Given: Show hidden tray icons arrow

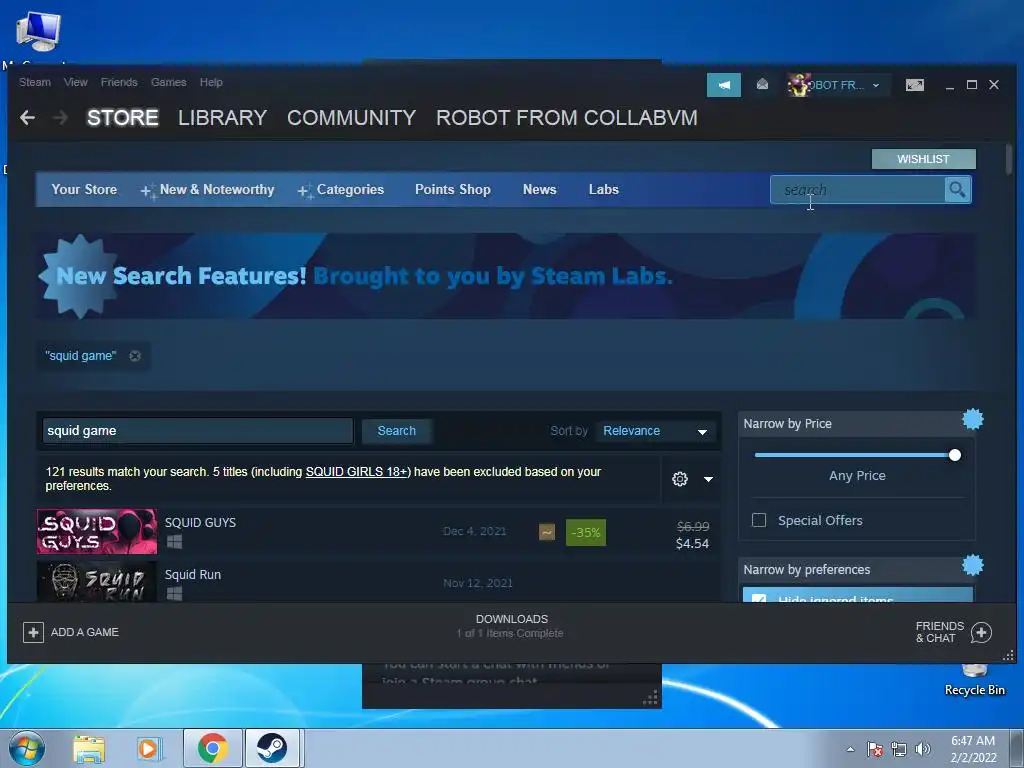Looking at the screenshot, I should coord(850,749).
